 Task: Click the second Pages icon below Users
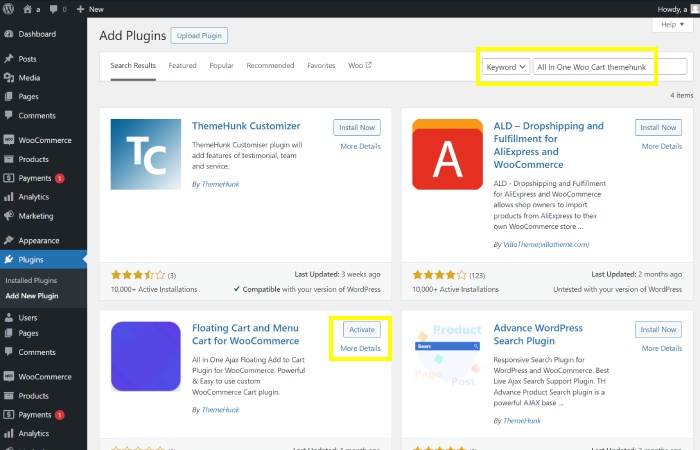pos(8,333)
